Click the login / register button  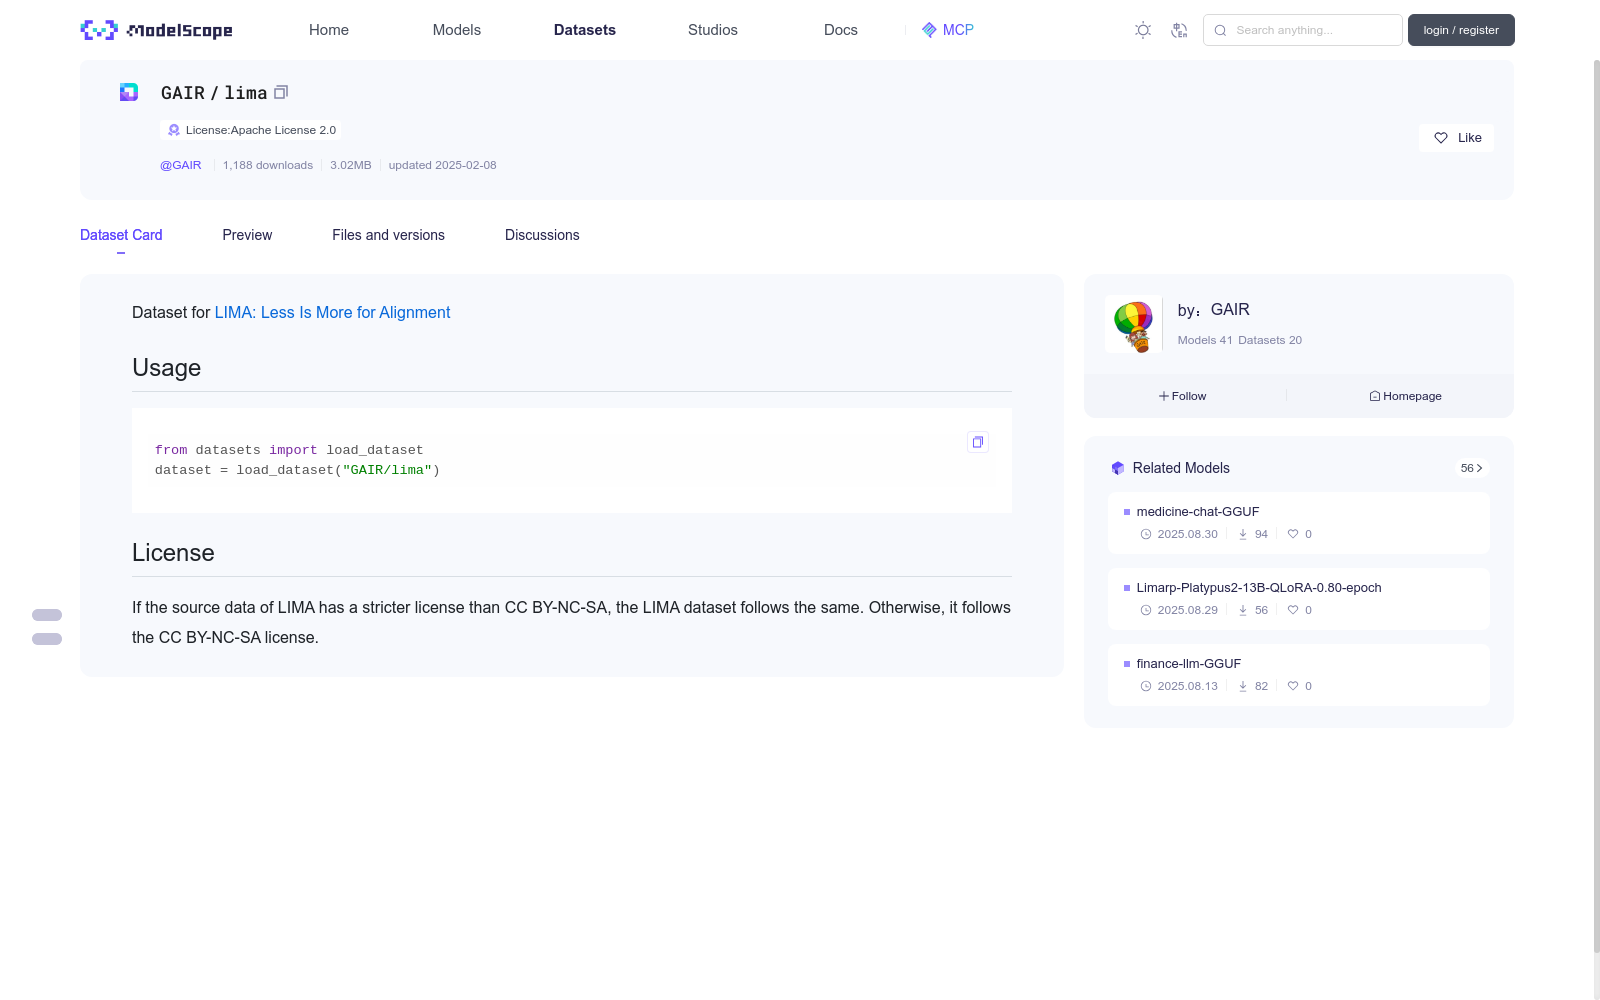coord(1461,30)
